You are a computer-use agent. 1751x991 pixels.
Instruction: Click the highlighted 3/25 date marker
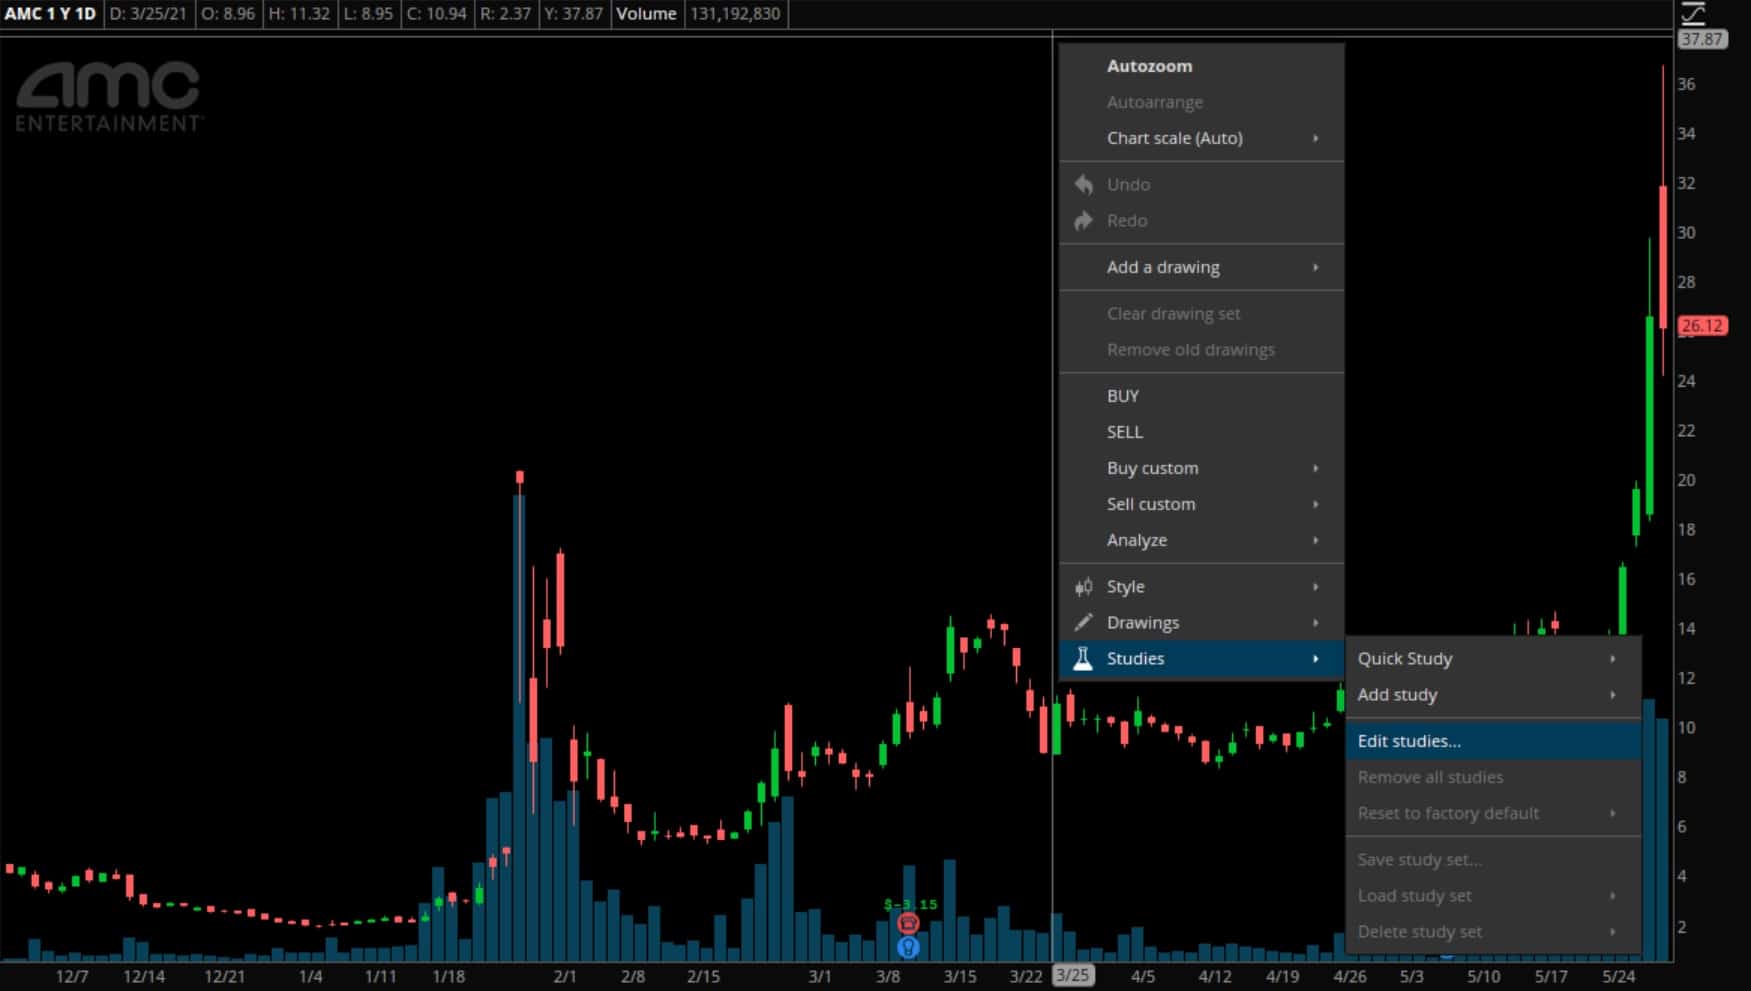(x=1073, y=976)
